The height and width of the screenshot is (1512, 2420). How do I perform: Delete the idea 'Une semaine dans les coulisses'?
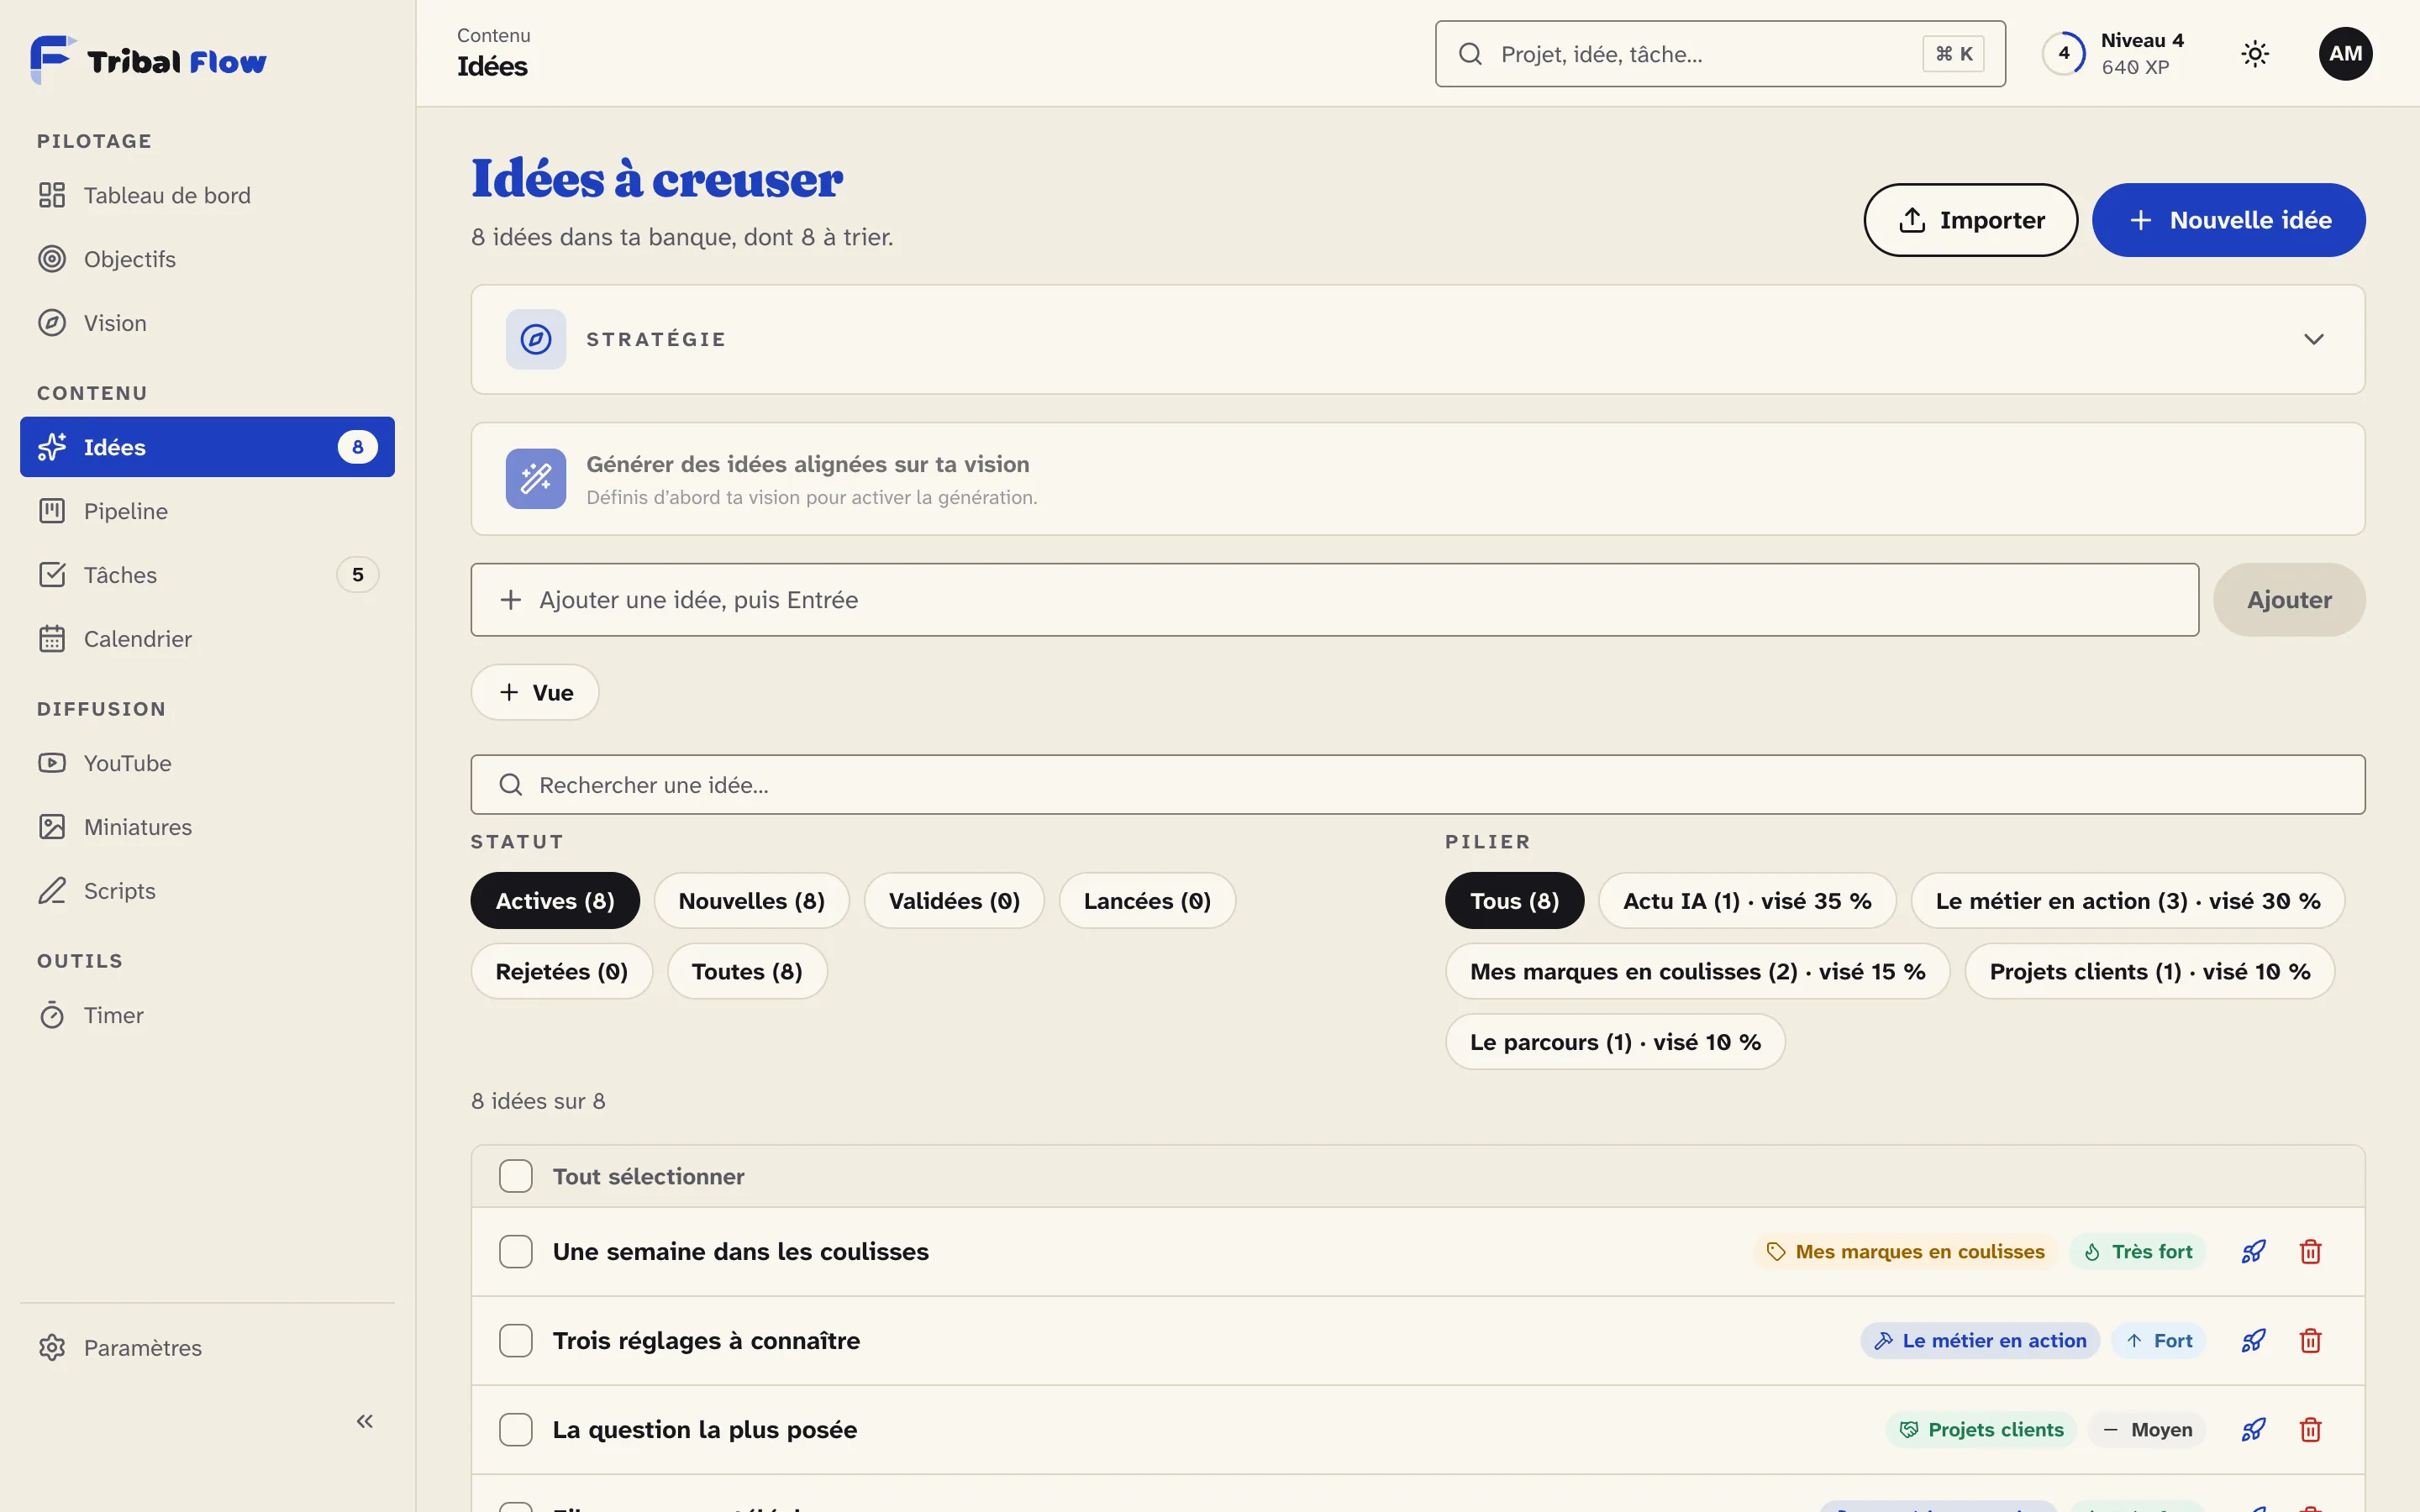pyautogui.click(x=2310, y=1252)
